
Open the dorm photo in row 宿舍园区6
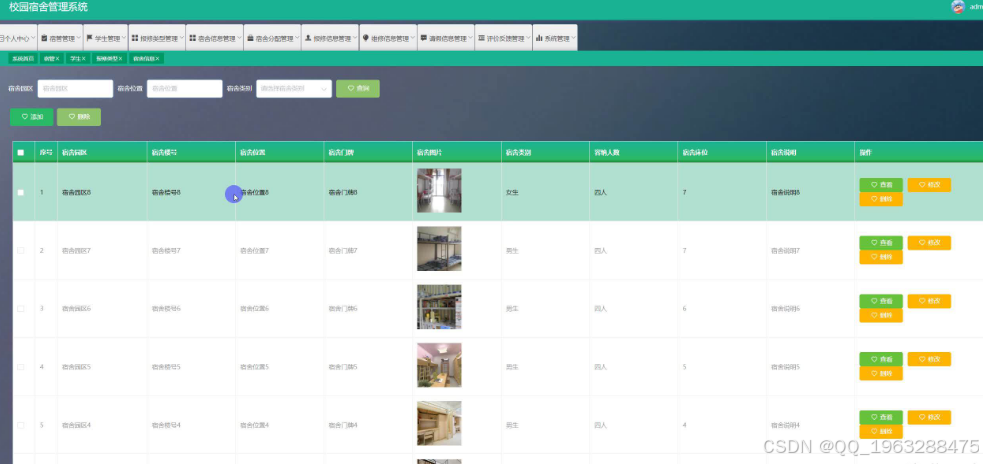pyautogui.click(x=439, y=307)
